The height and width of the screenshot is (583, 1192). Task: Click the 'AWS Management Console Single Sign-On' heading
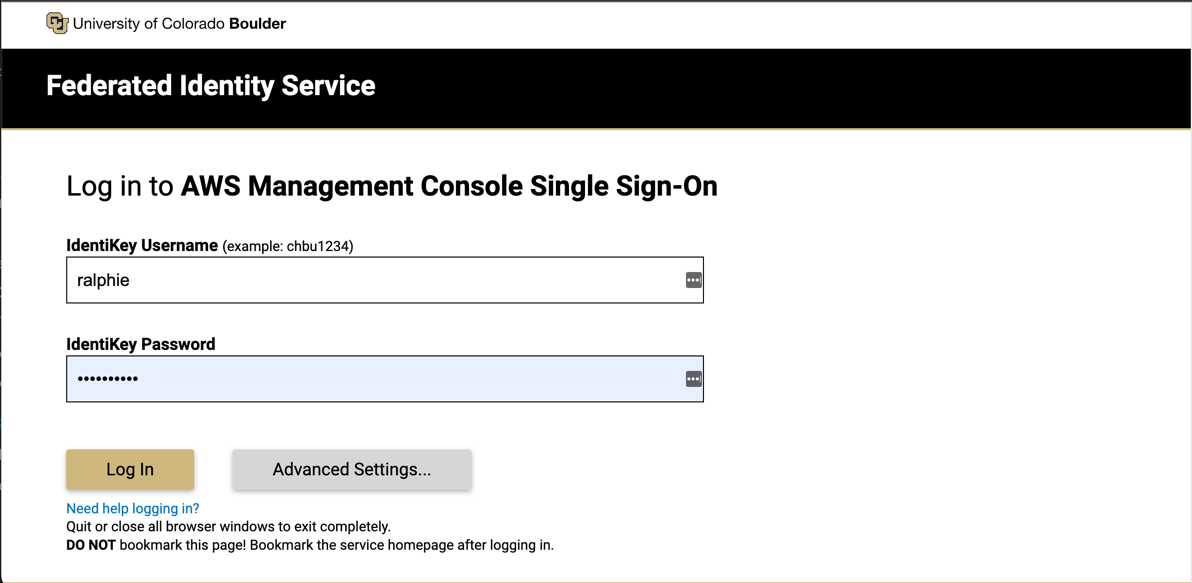[449, 186]
